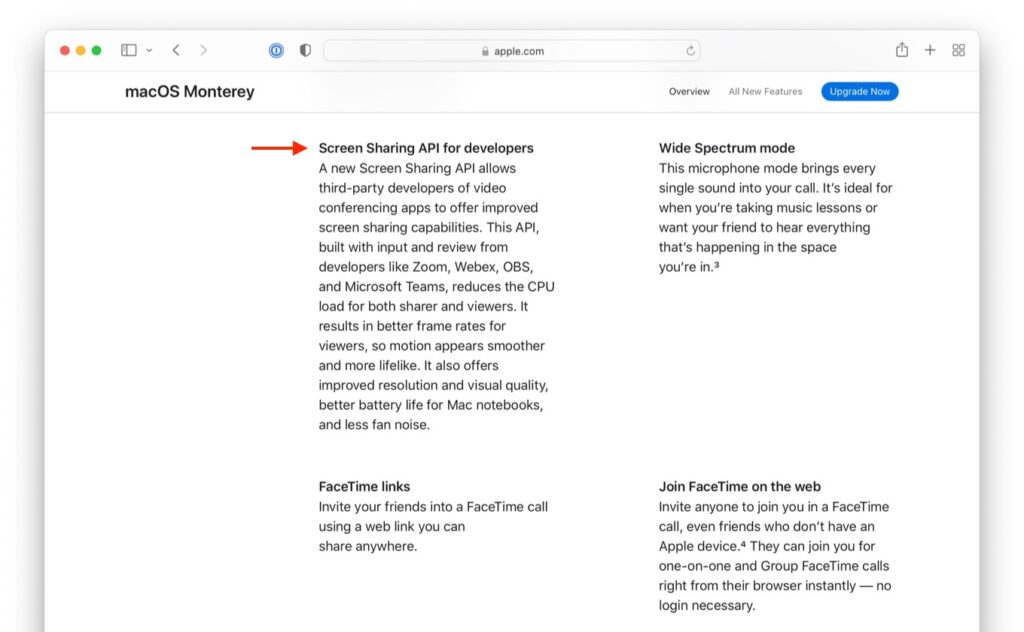The width and height of the screenshot is (1024, 632).
Task: Switch to the Overview tab
Action: [689, 91]
